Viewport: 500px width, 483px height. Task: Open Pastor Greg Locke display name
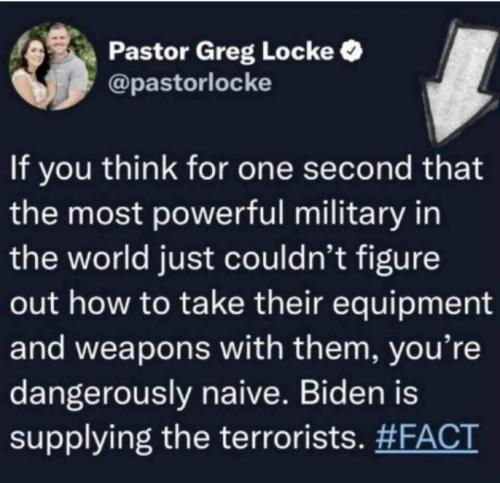coord(221,51)
